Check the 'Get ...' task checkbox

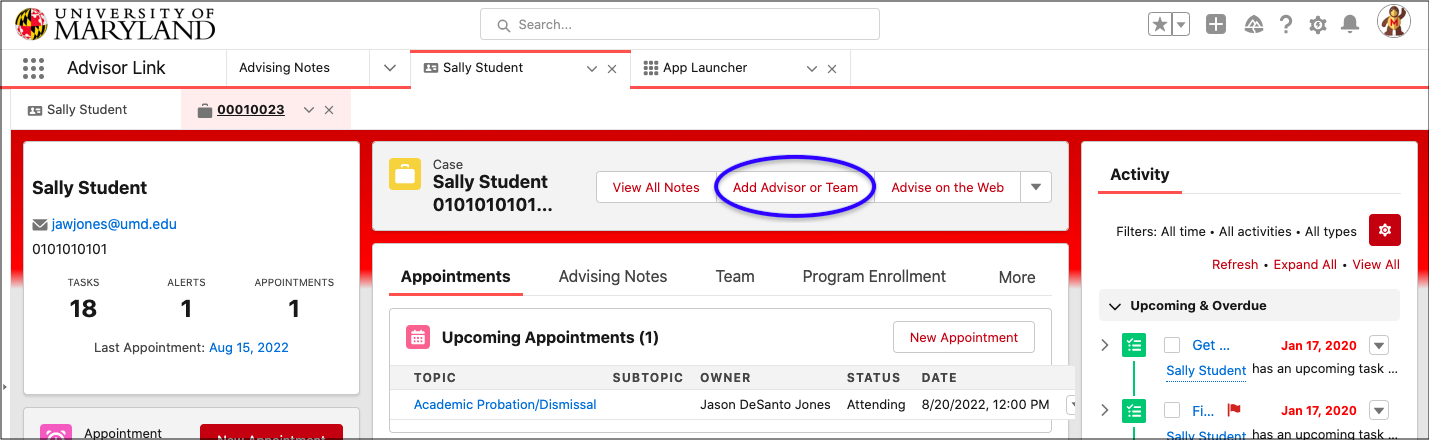(1172, 346)
